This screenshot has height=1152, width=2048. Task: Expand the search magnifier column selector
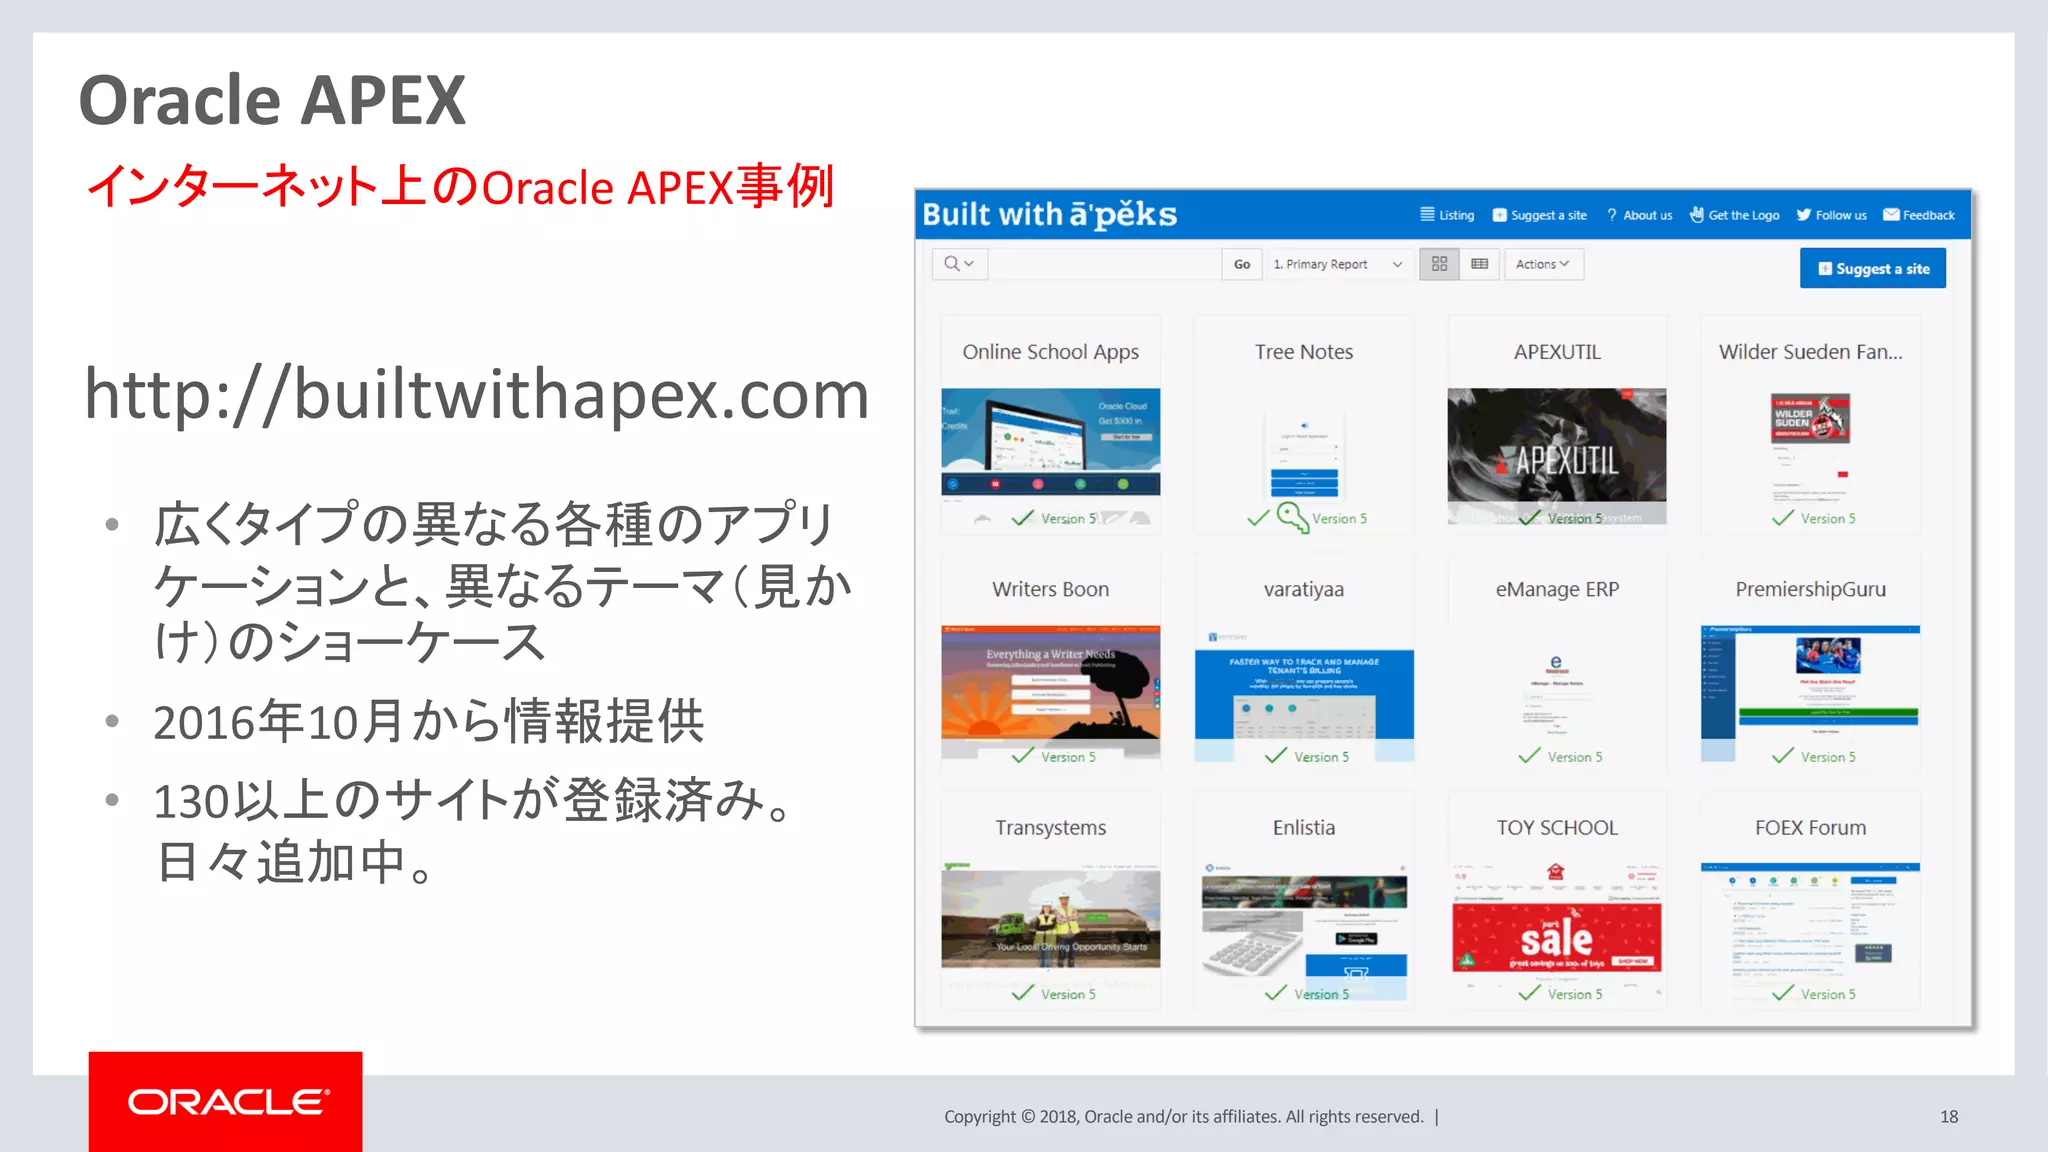tap(959, 264)
